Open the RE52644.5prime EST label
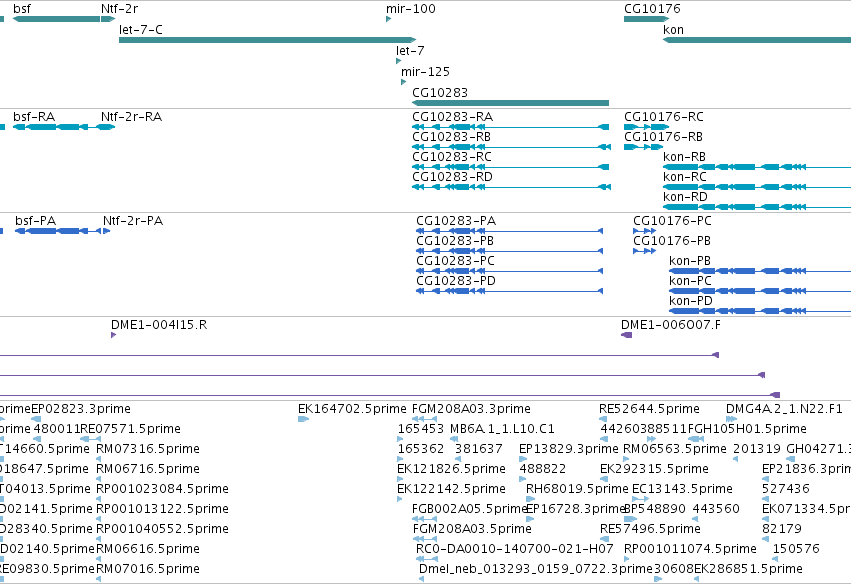The width and height of the screenshot is (851, 584). pyautogui.click(x=649, y=409)
